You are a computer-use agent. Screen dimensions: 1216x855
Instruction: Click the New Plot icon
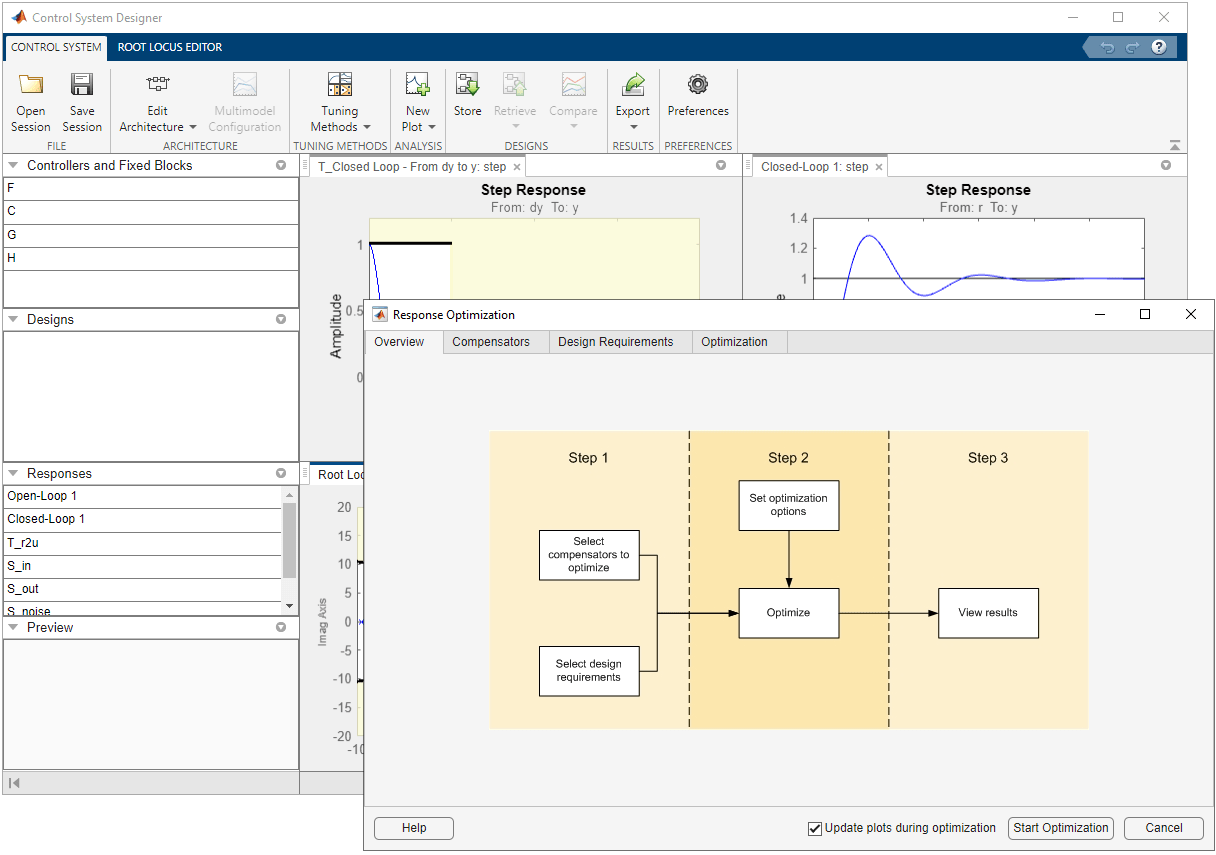417,85
